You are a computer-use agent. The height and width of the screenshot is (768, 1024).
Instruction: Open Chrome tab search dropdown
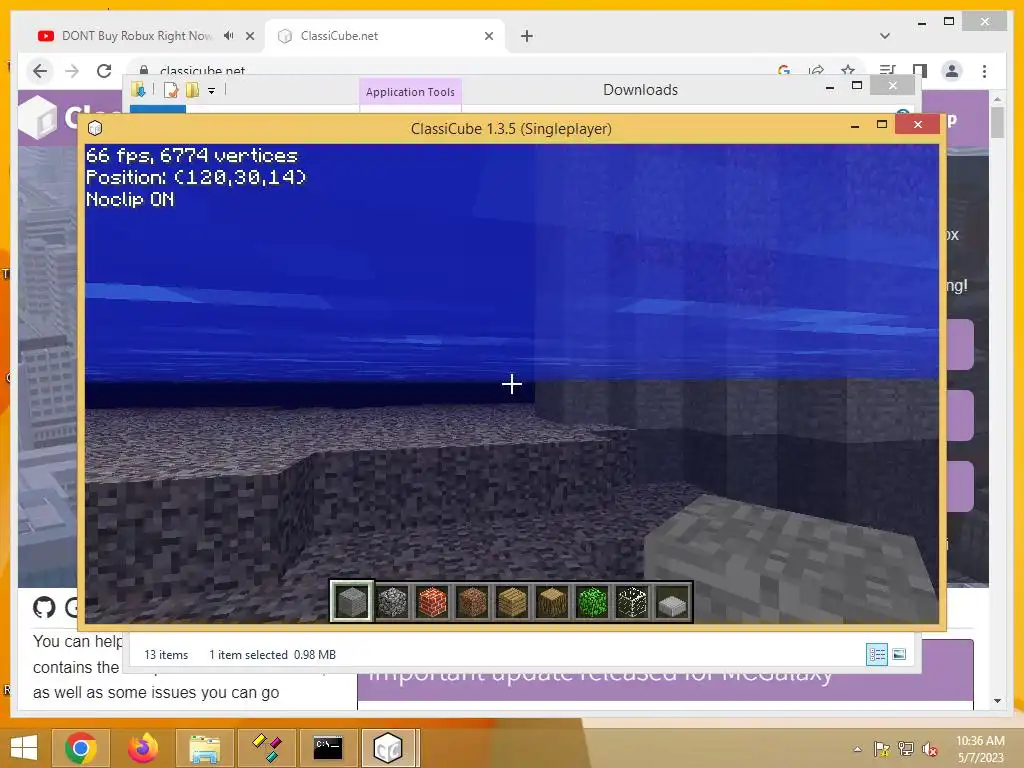[x=884, y=36]
